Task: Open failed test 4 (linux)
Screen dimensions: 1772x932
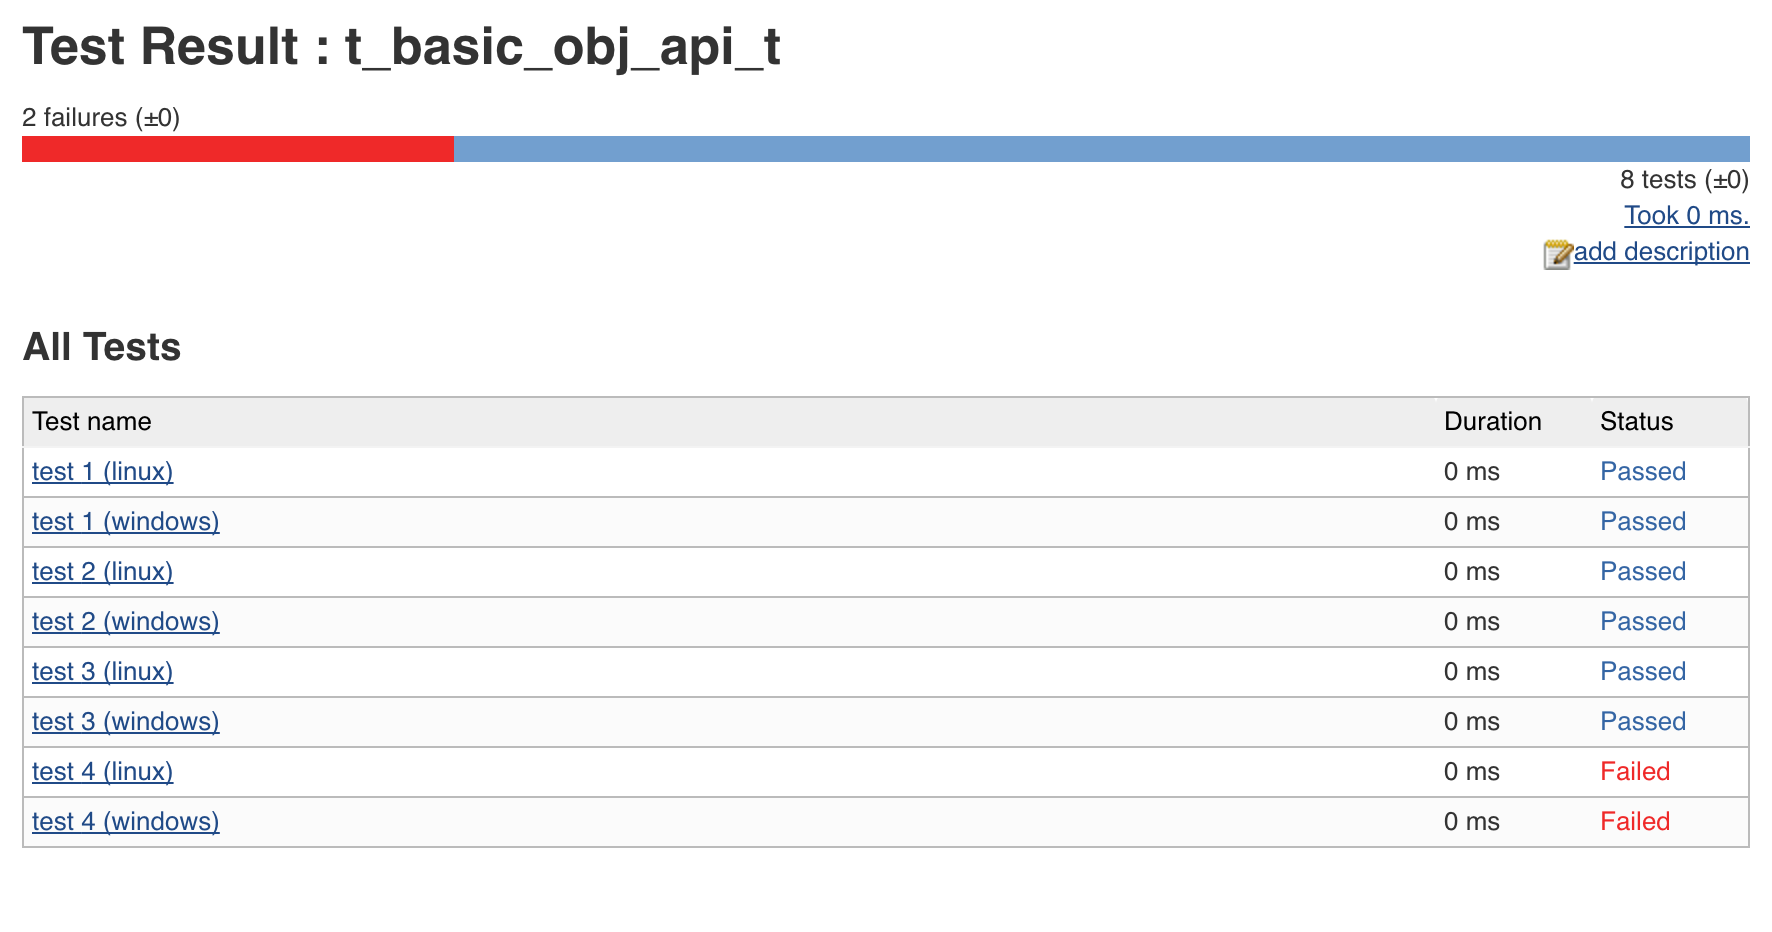Action: click(102, 772)
